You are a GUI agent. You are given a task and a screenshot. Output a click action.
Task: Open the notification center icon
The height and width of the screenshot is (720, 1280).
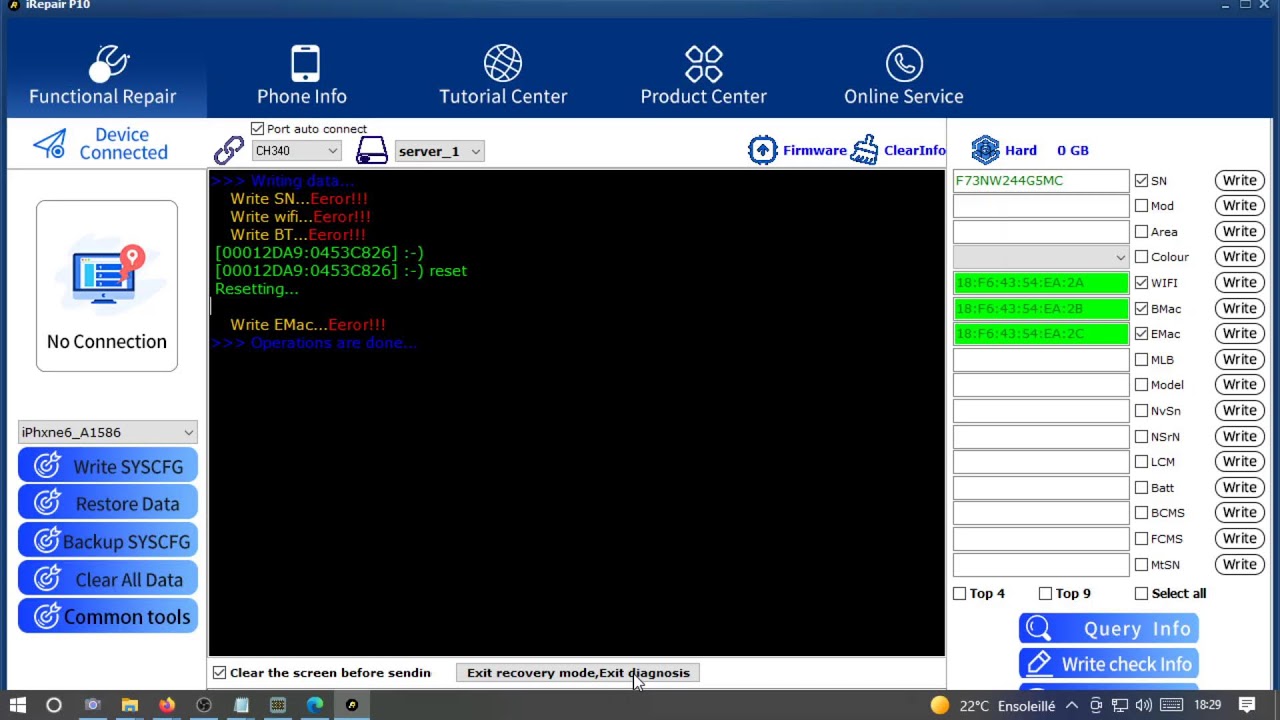coord(1247,705)
